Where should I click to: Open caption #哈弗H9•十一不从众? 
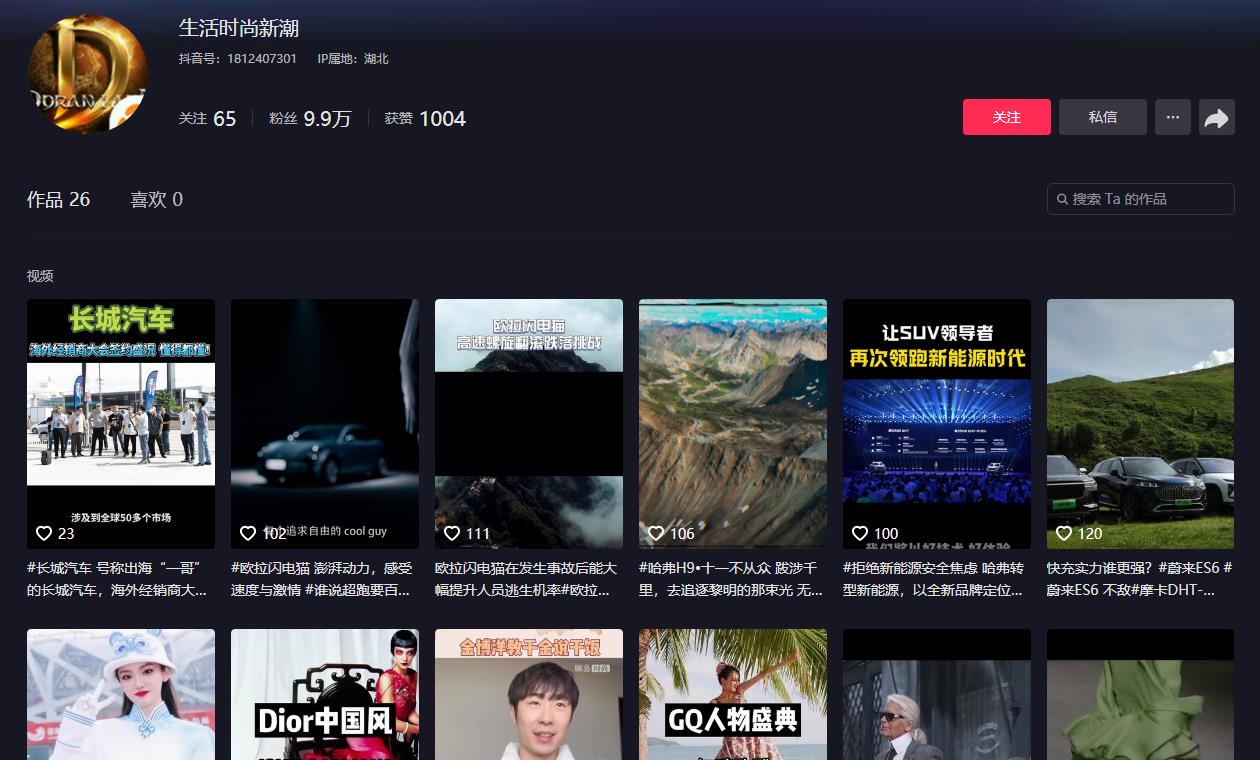(731, 579)
